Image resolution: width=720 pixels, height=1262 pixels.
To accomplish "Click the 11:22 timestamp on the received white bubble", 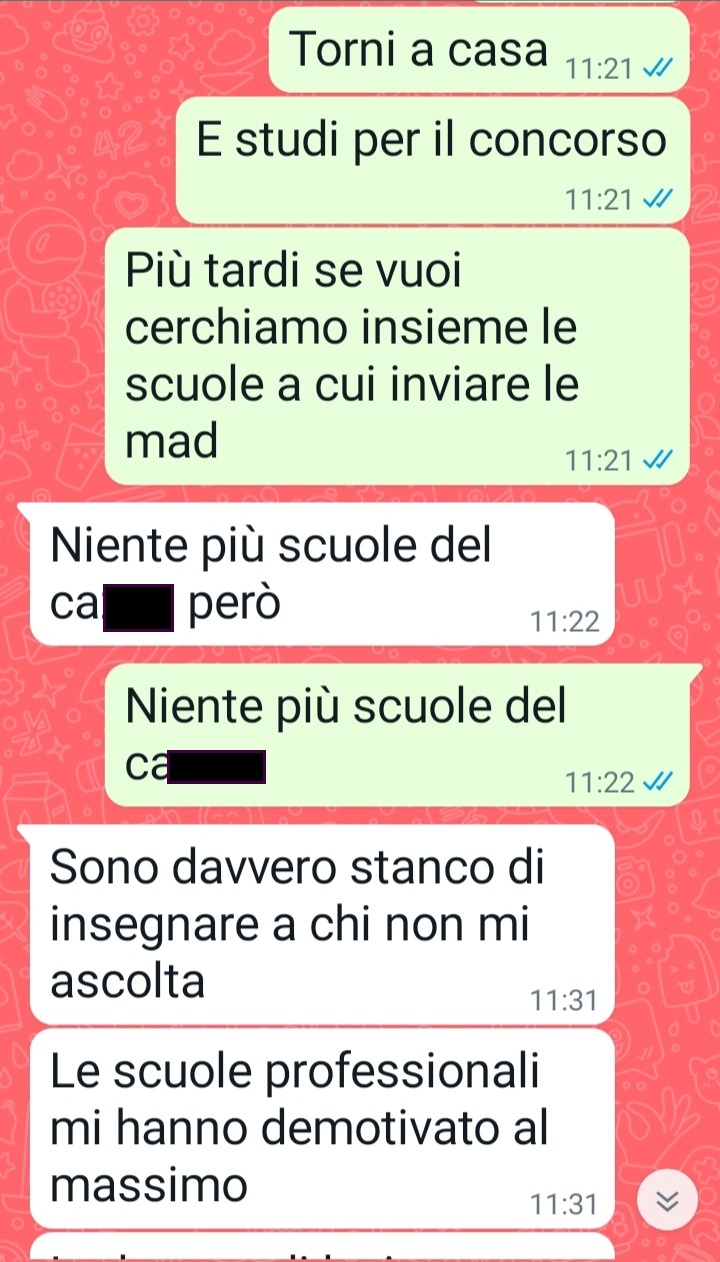I will tap(566, 623).
